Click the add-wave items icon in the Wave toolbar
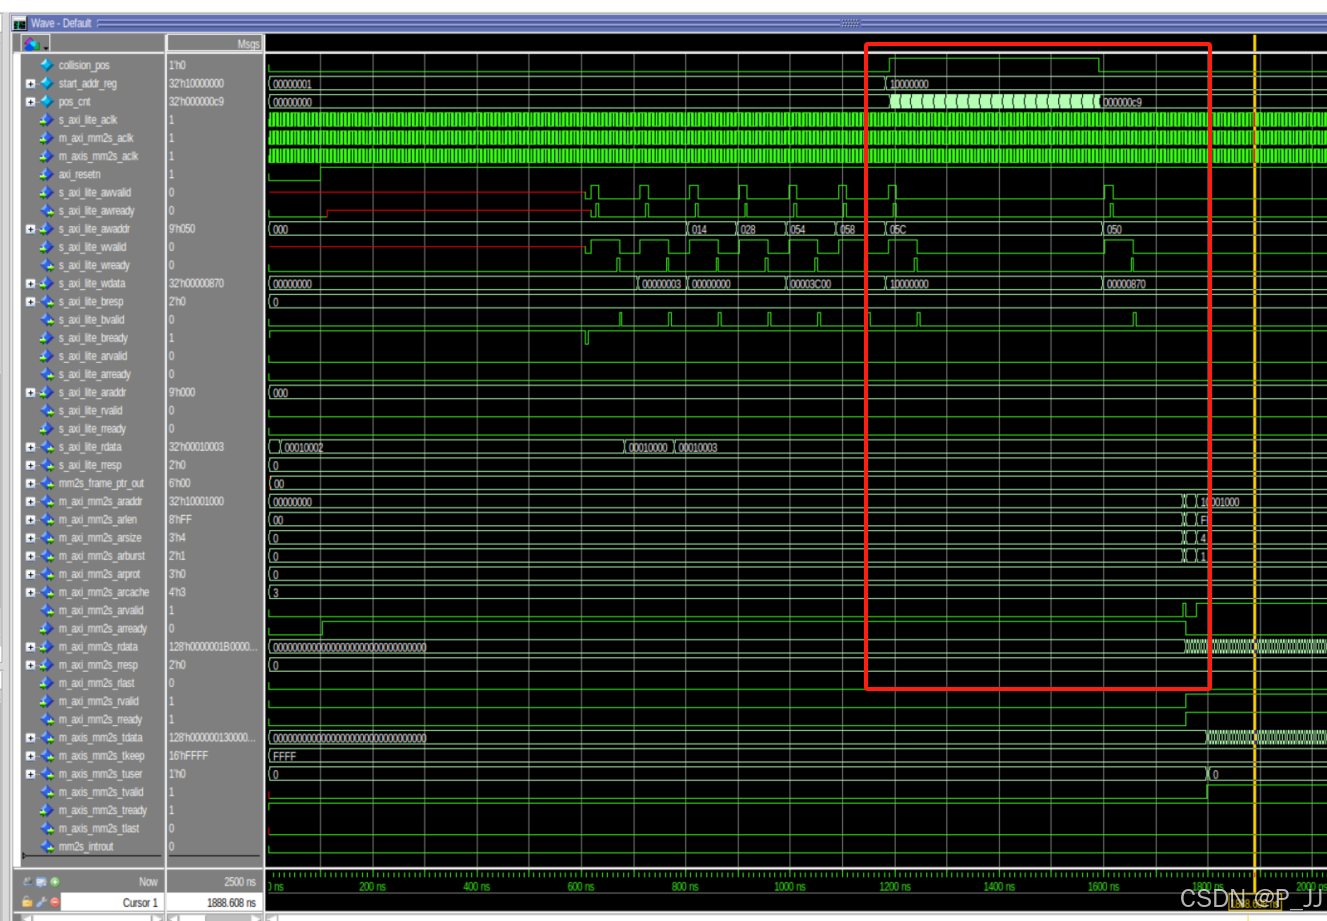Screen dimensions: 1327x921 30,44
